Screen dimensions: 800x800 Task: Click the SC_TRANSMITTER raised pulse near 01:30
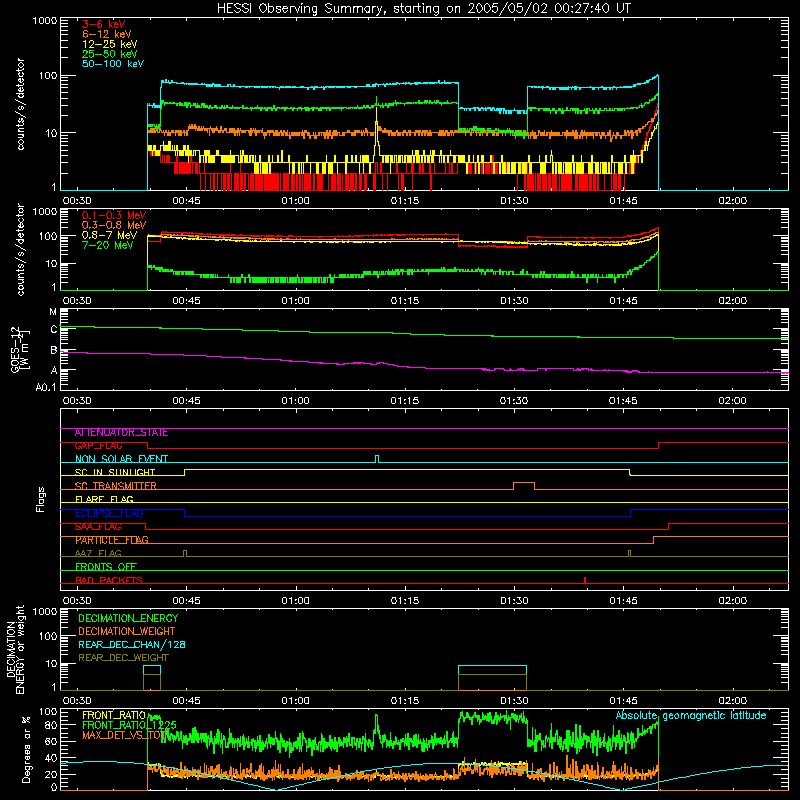click(524, 486)
